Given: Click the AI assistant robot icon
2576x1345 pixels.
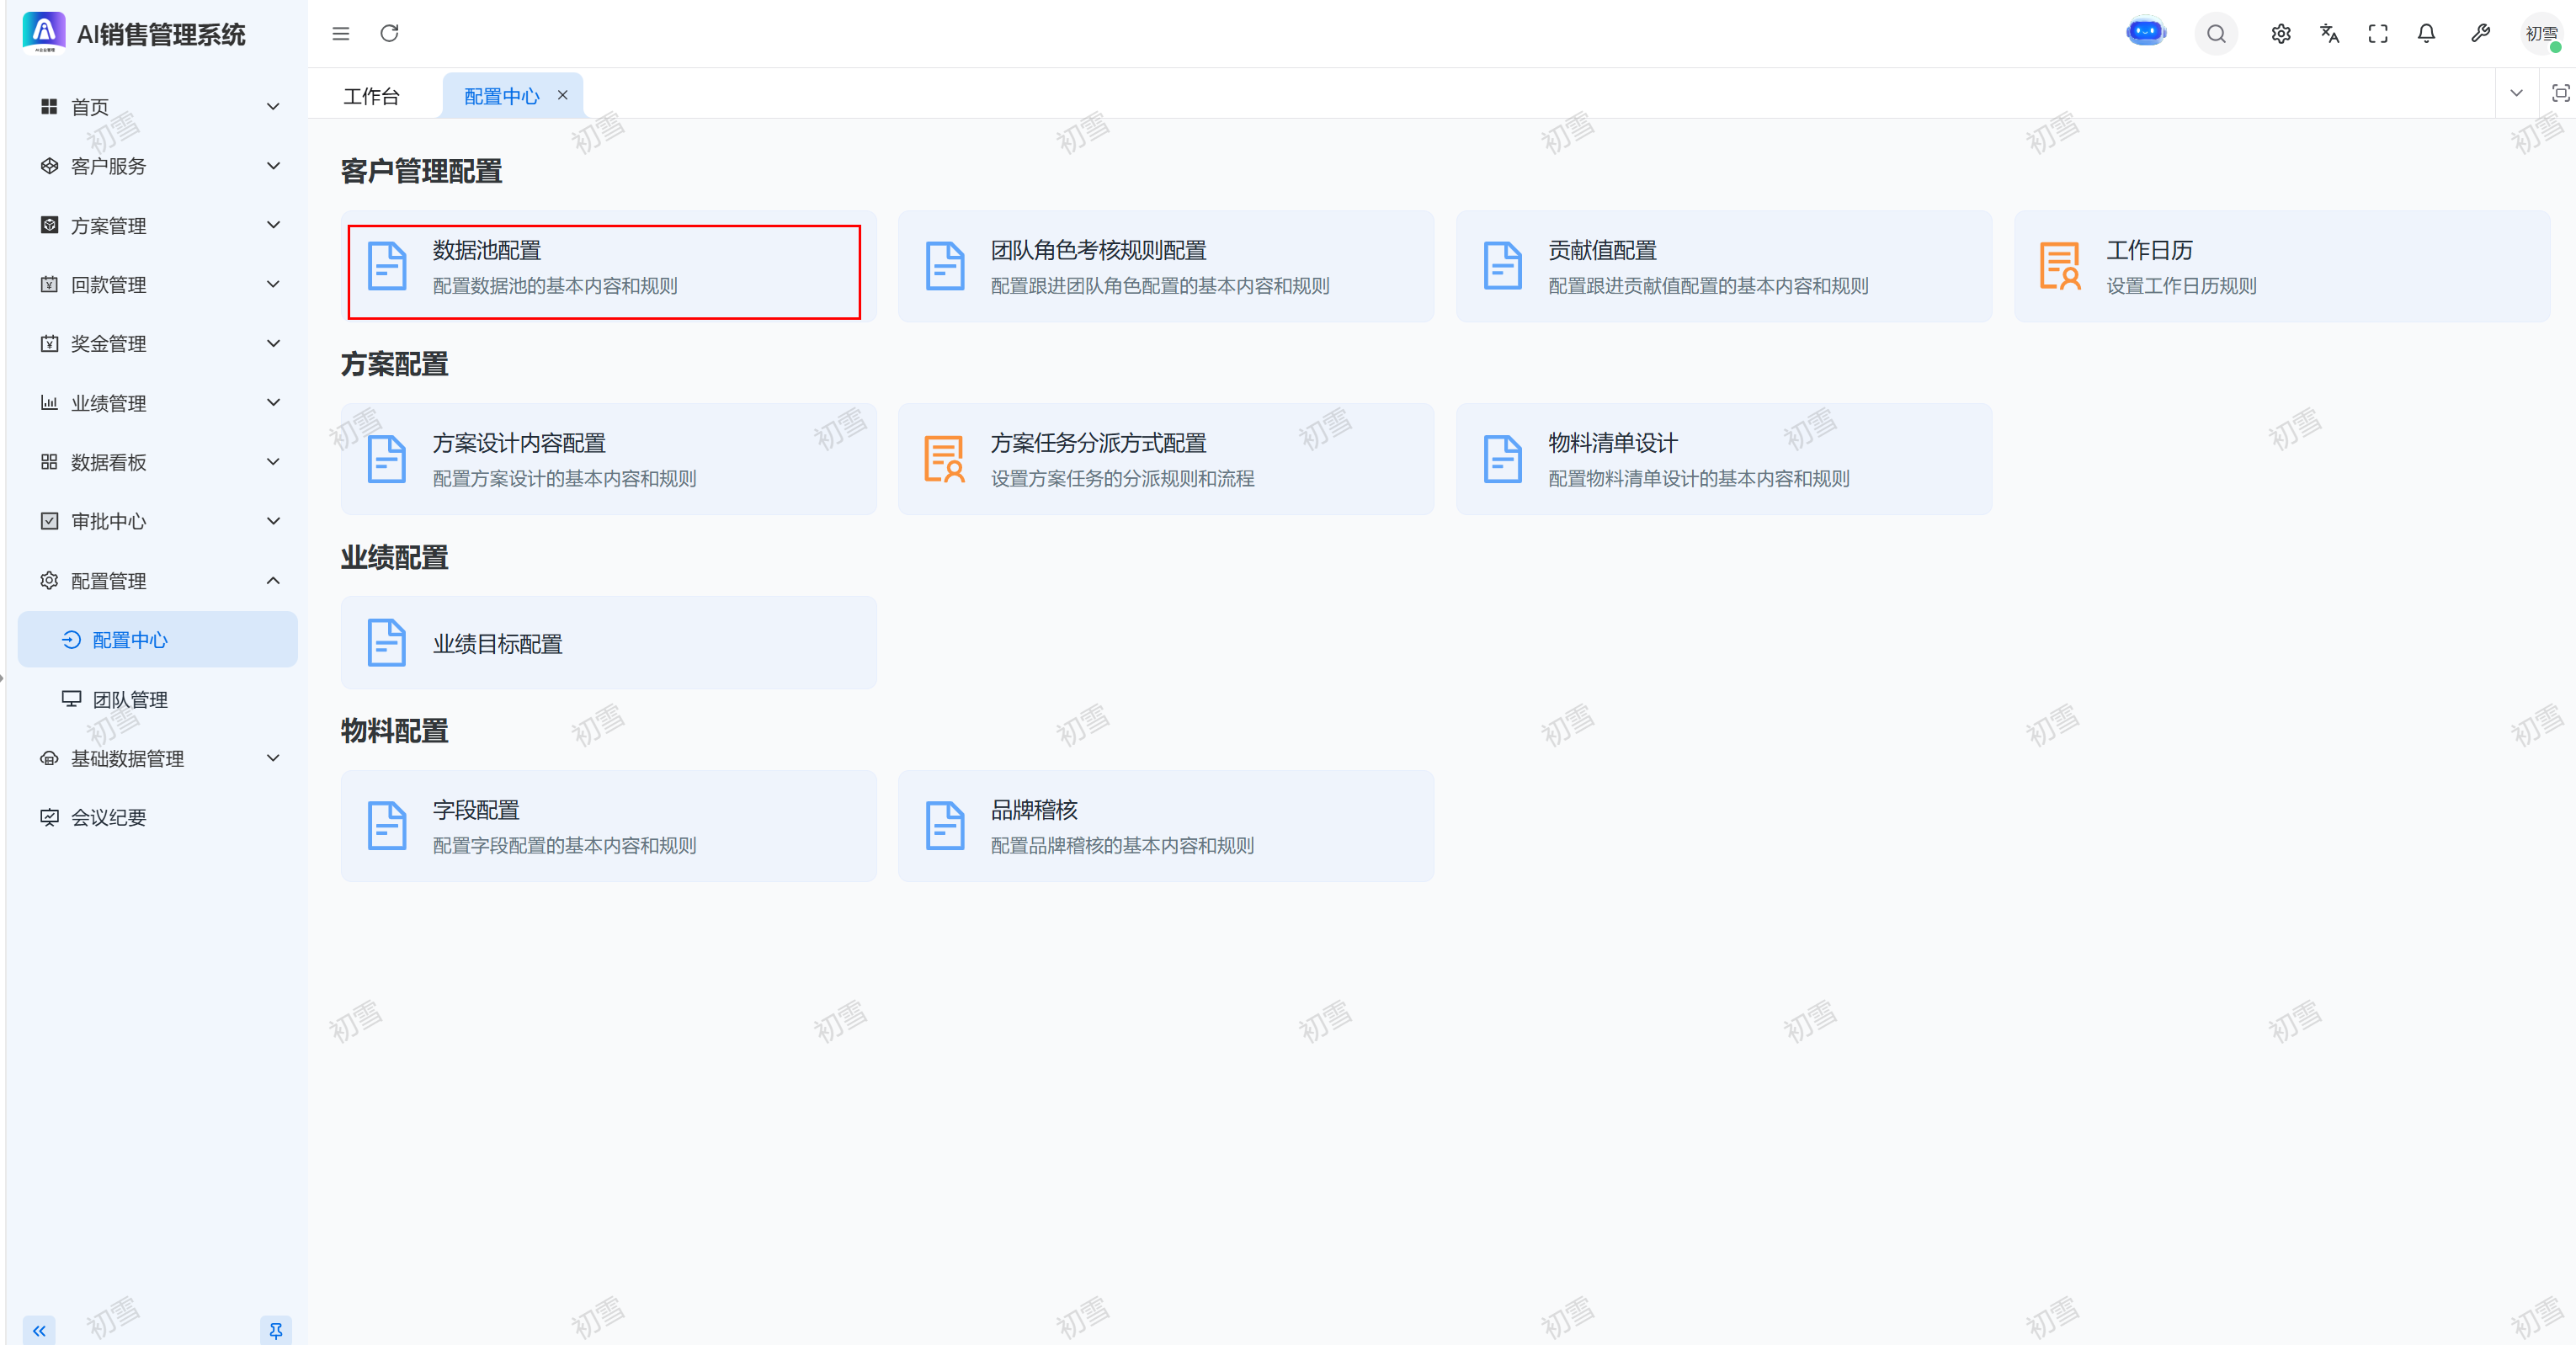Looking at the screenshot, I should coord(2145,33).
